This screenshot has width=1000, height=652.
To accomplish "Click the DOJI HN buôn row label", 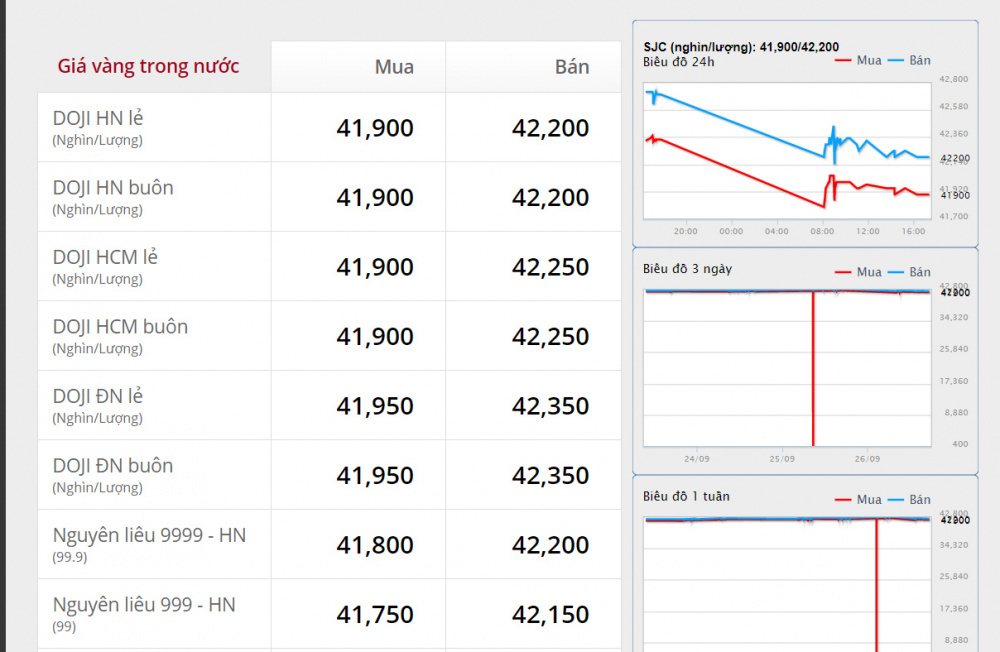I will click(113, 188).
